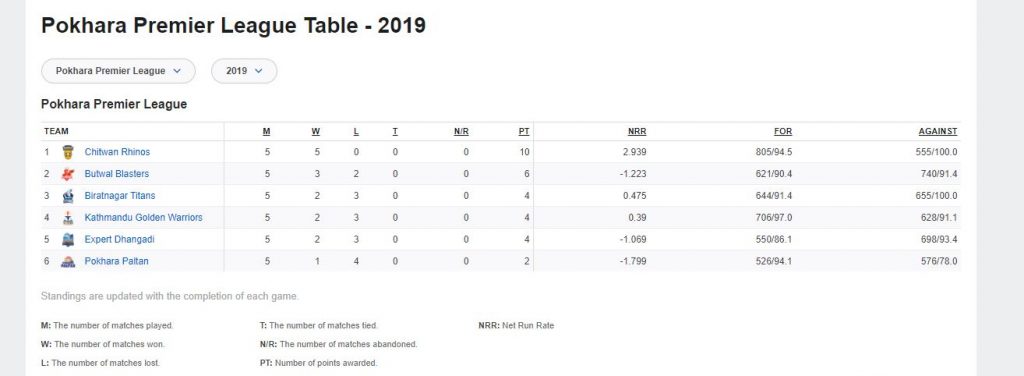Open the Butwal Blasters team link
Viewport: 1024px width, 376px height.
coord(117,174)
